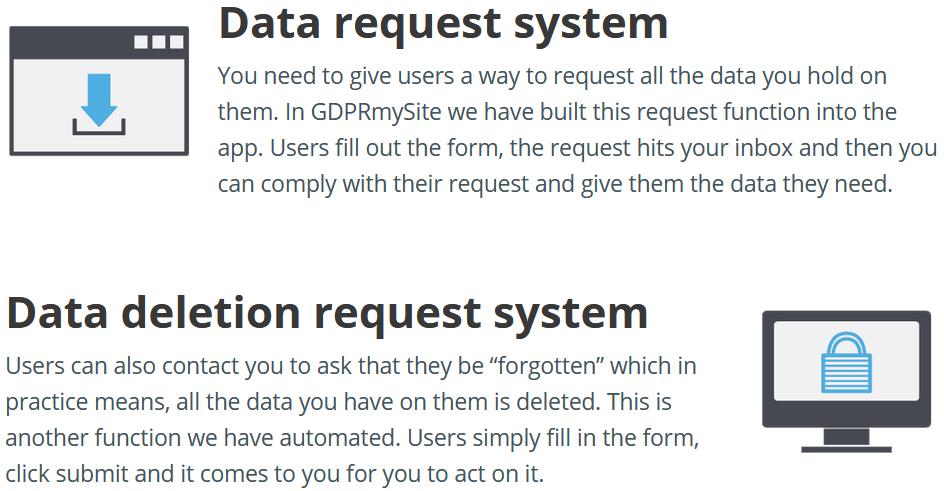Click the download tray bracket under arrow
This screenshot has width=944, height=491.
99,127
